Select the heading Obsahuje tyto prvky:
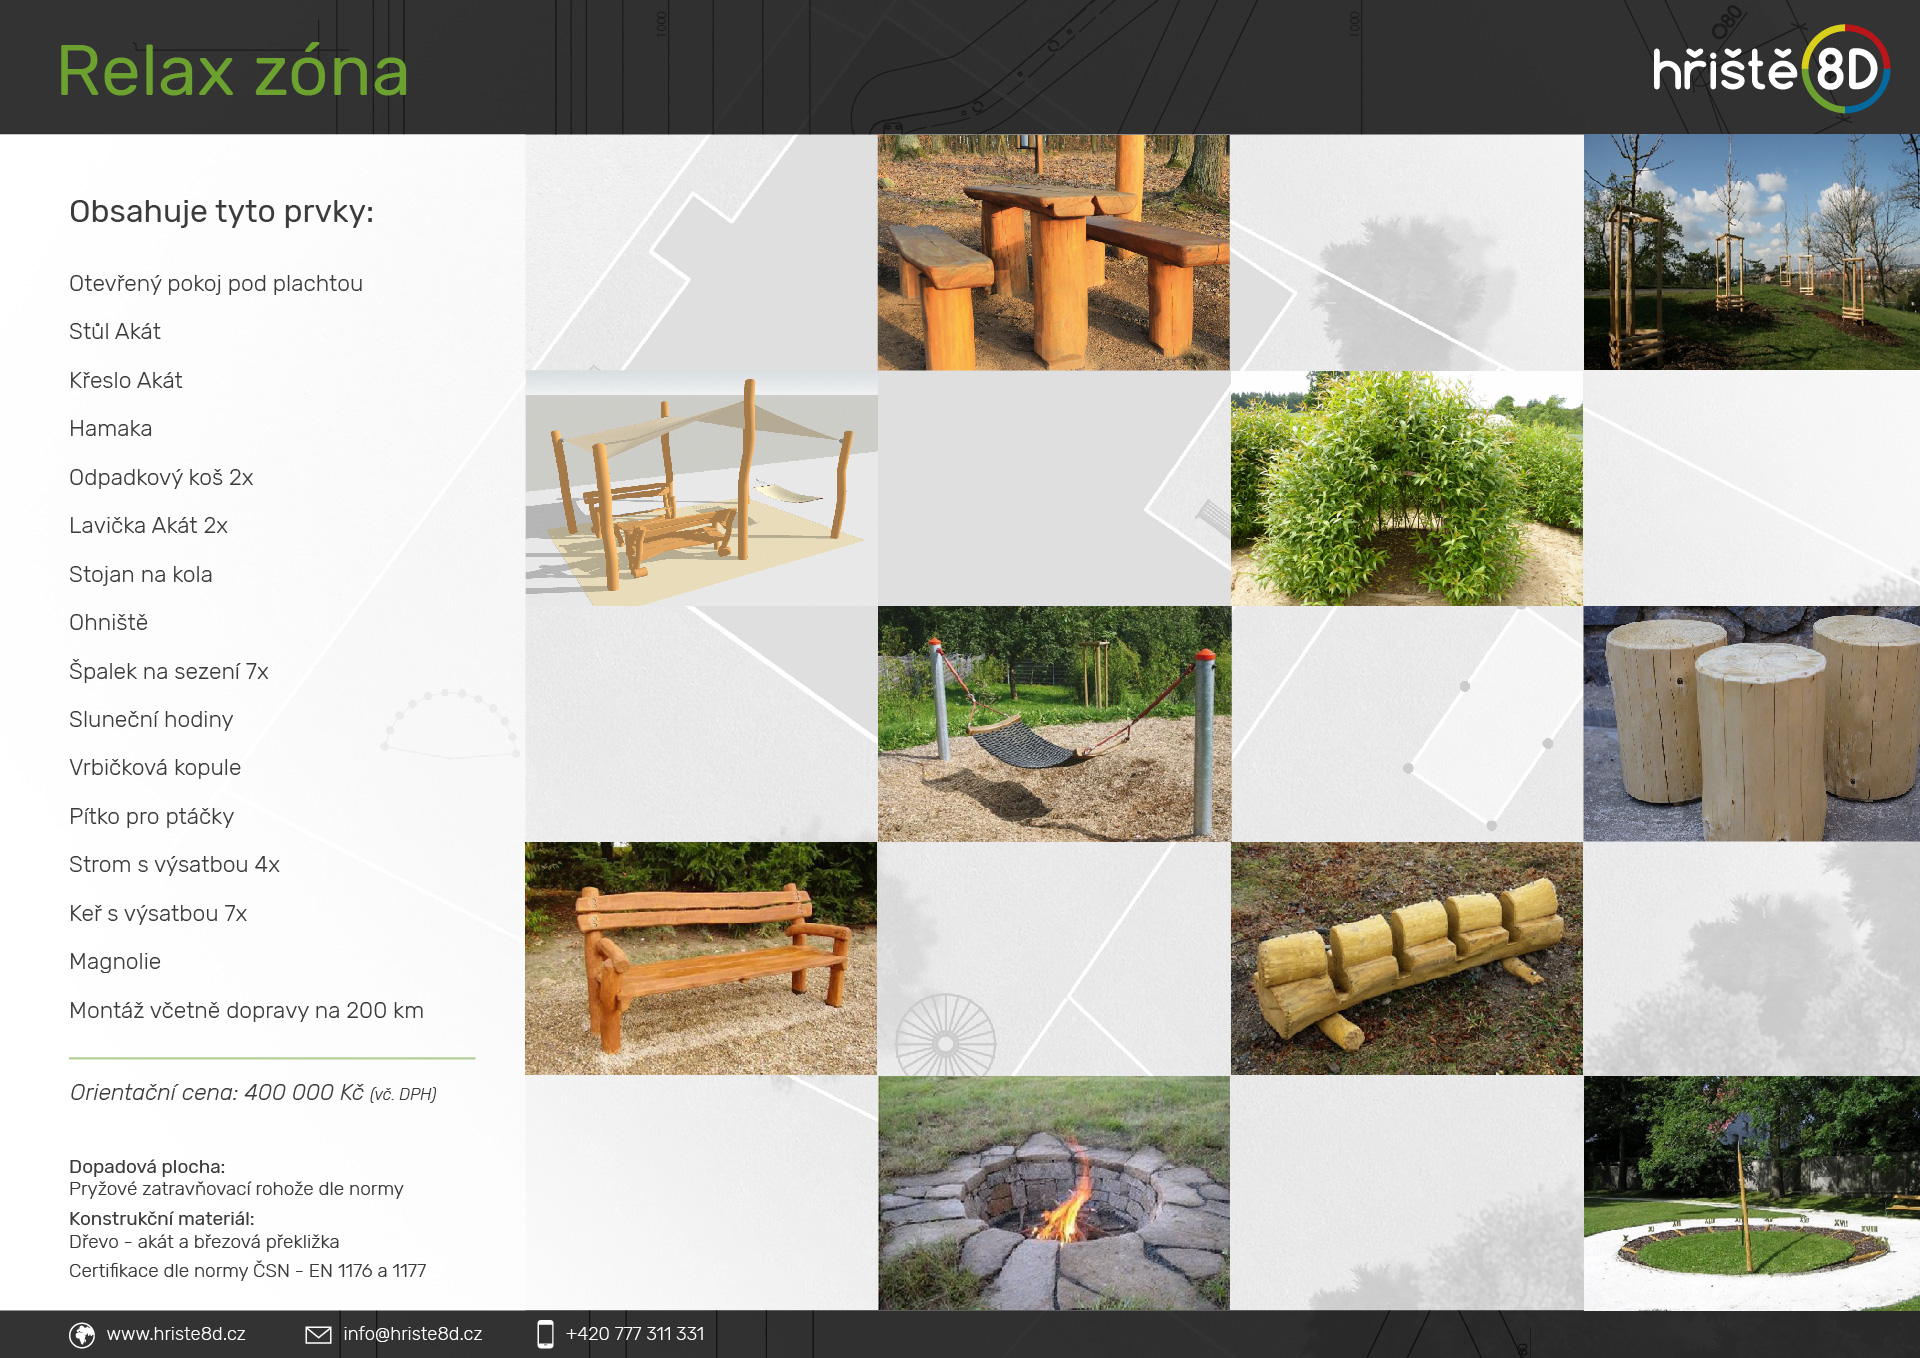The image size is (1920, 1358). [x=221, y=212]
